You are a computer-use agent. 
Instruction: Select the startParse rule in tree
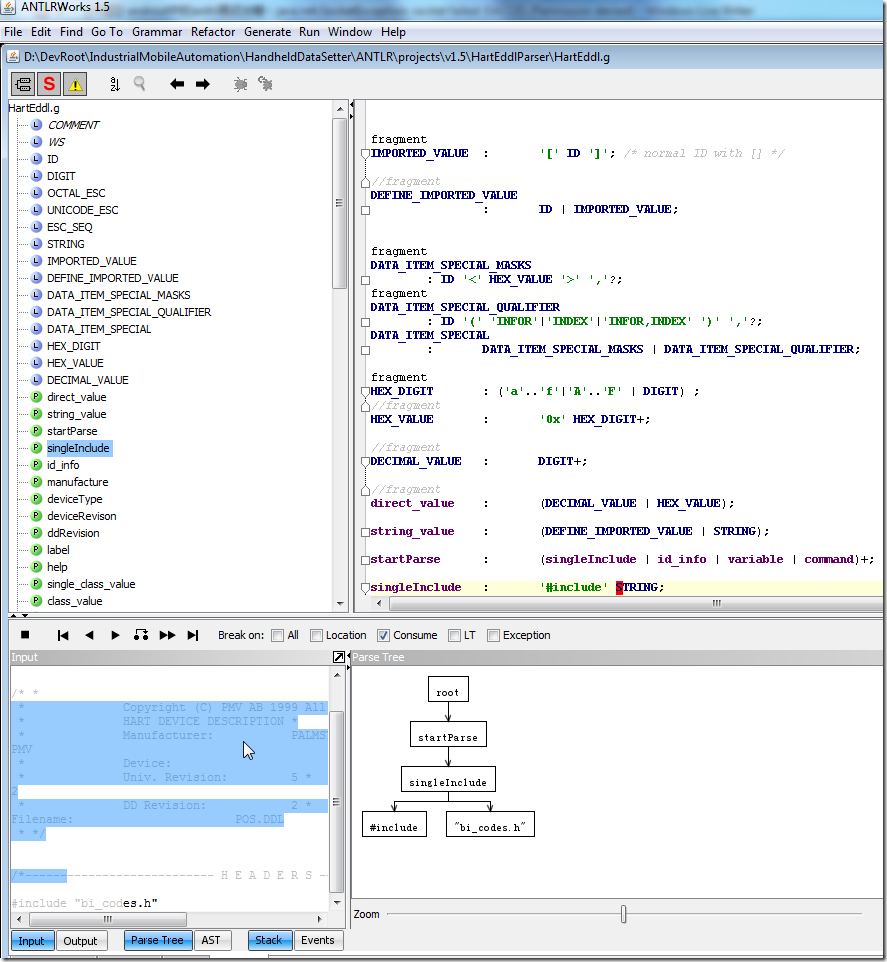[x=72, y=431]
